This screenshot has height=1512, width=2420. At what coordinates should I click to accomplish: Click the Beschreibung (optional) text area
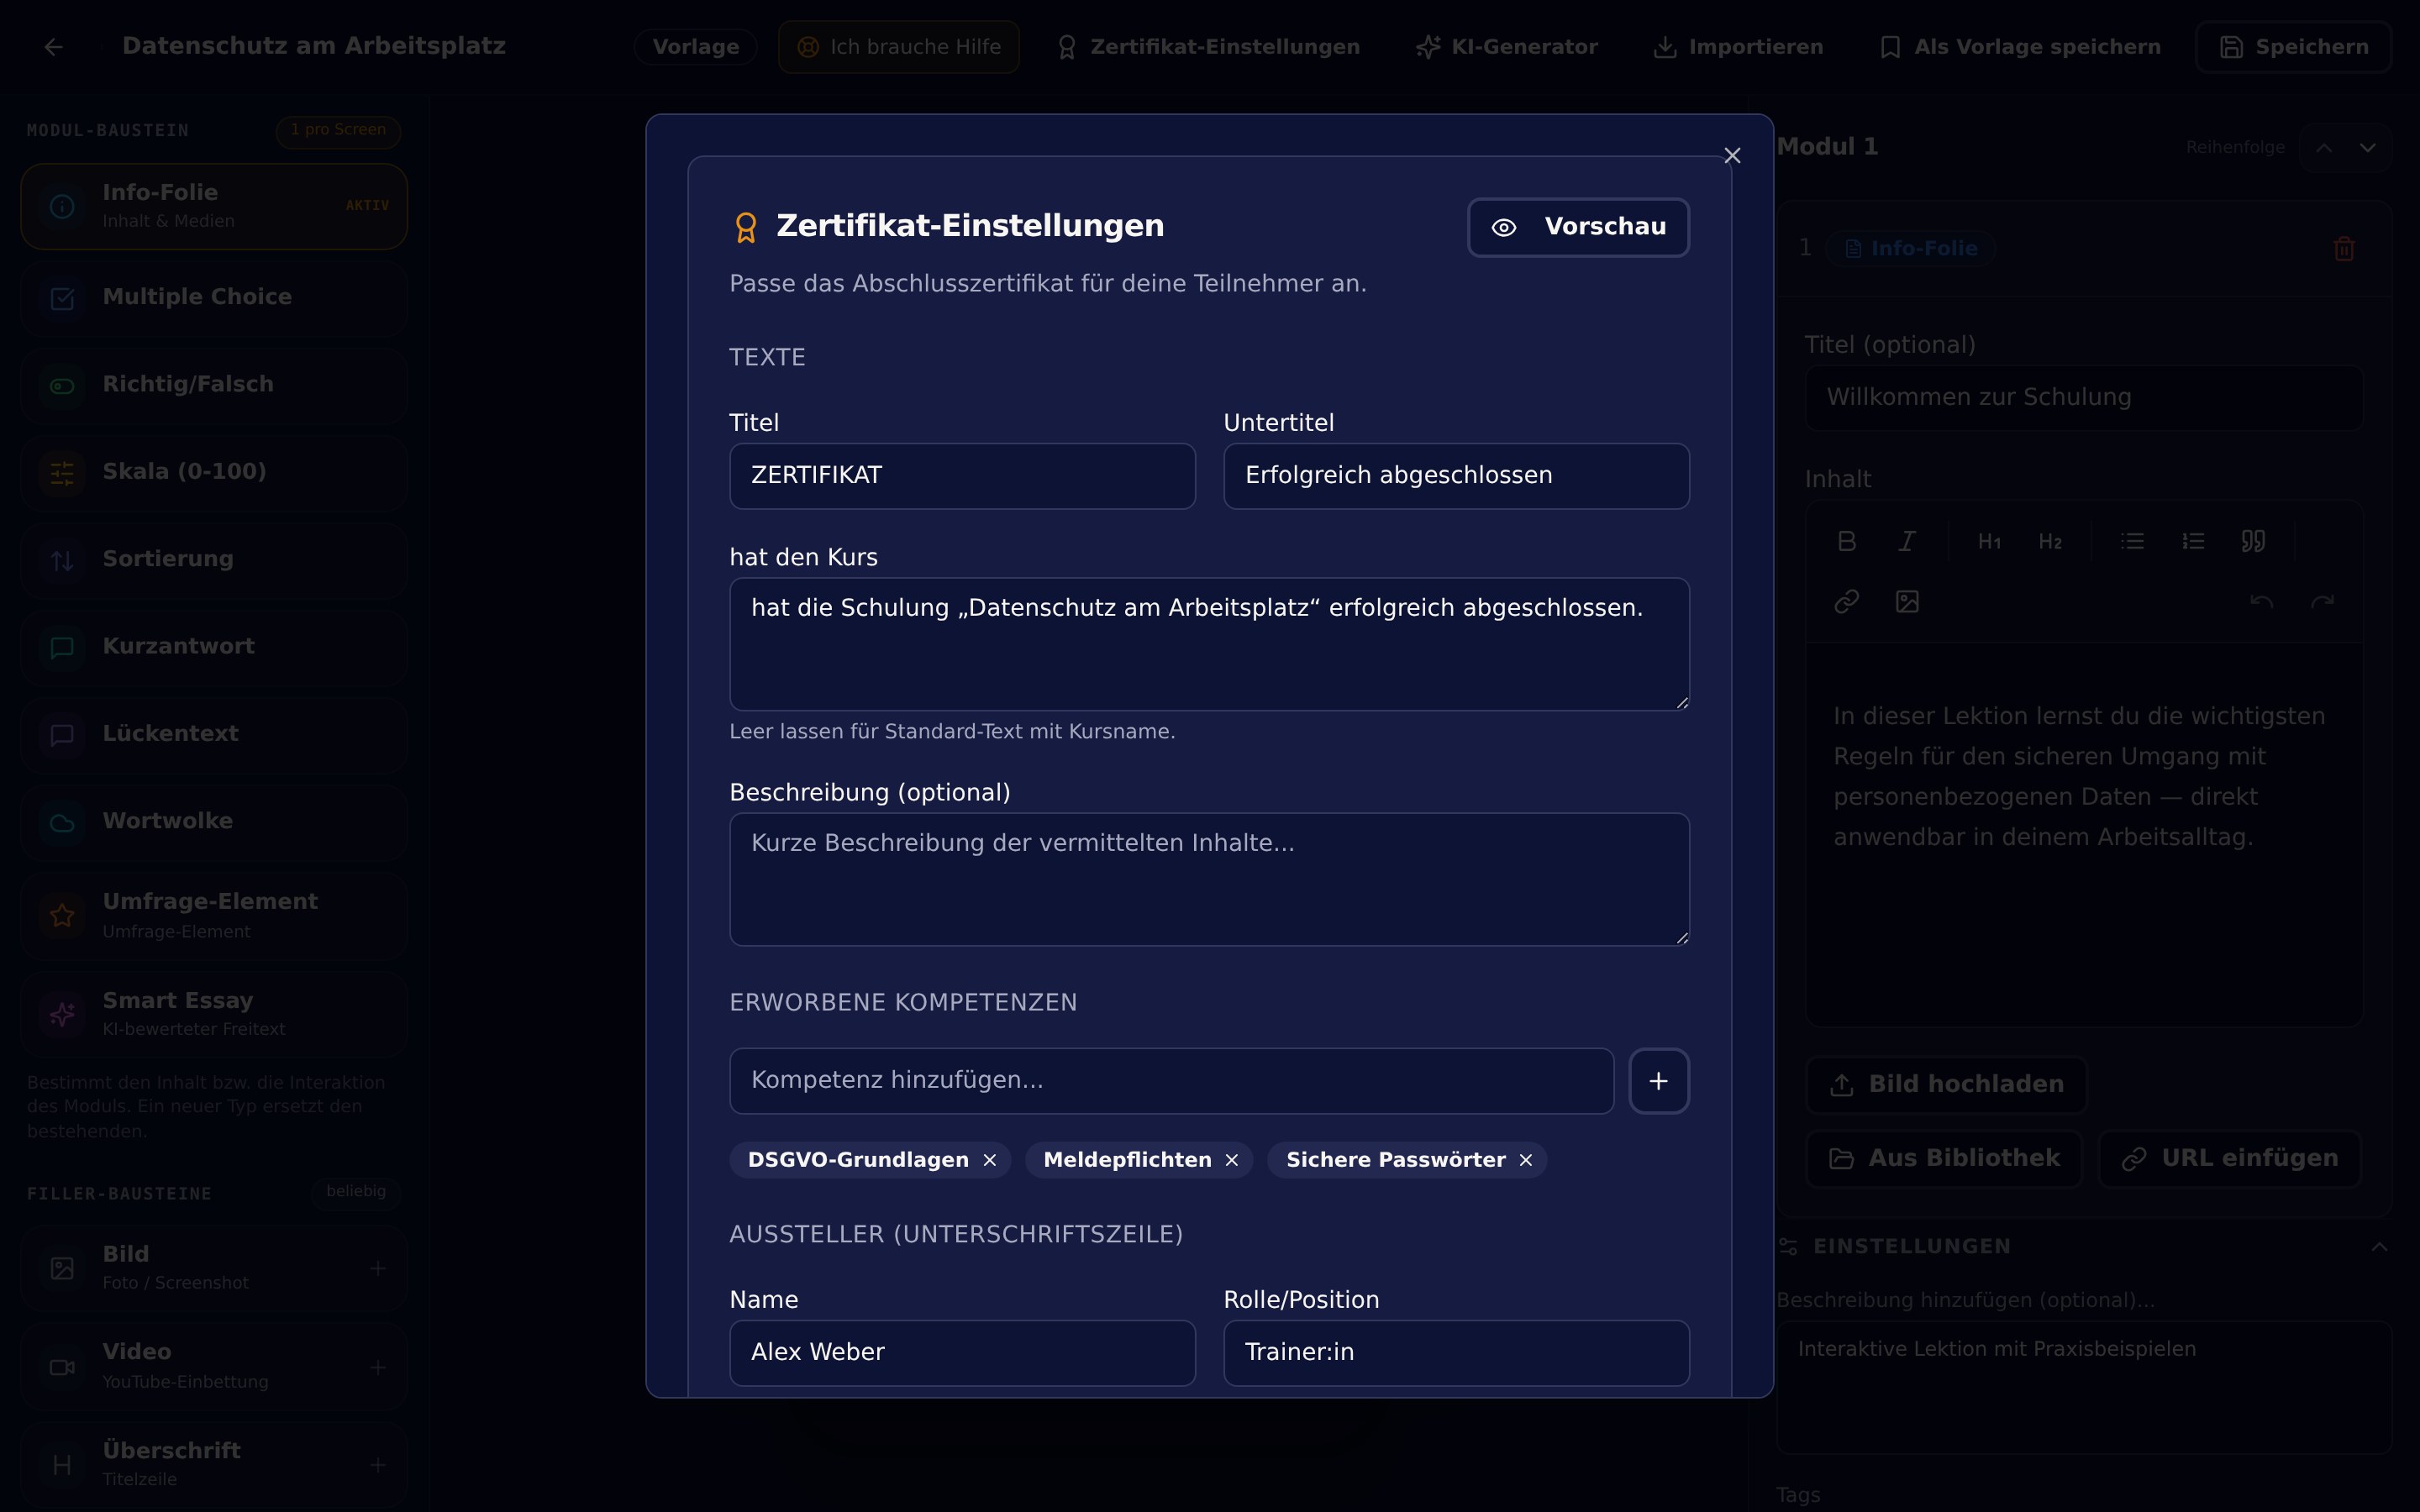point(1209,879)
